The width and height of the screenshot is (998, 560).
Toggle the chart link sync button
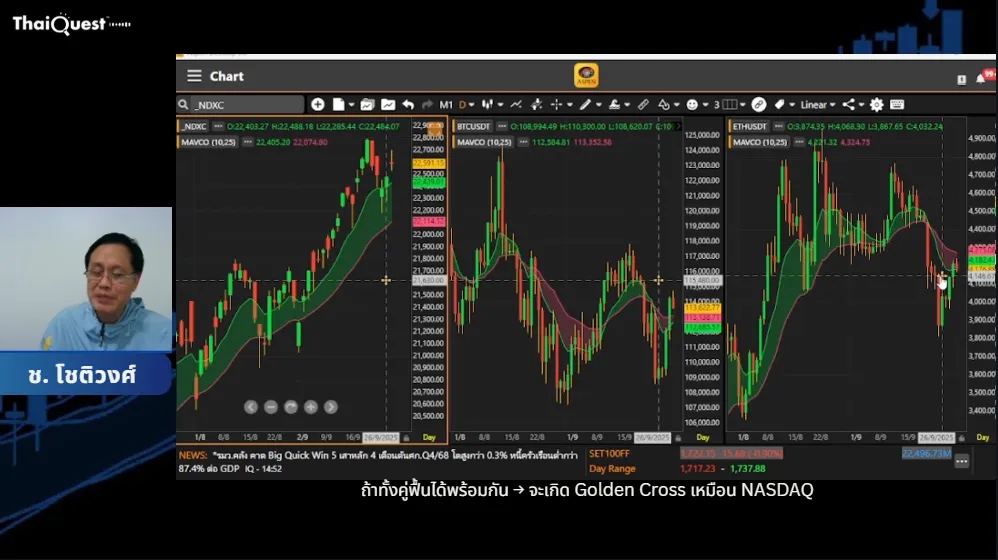click(758, 104)
